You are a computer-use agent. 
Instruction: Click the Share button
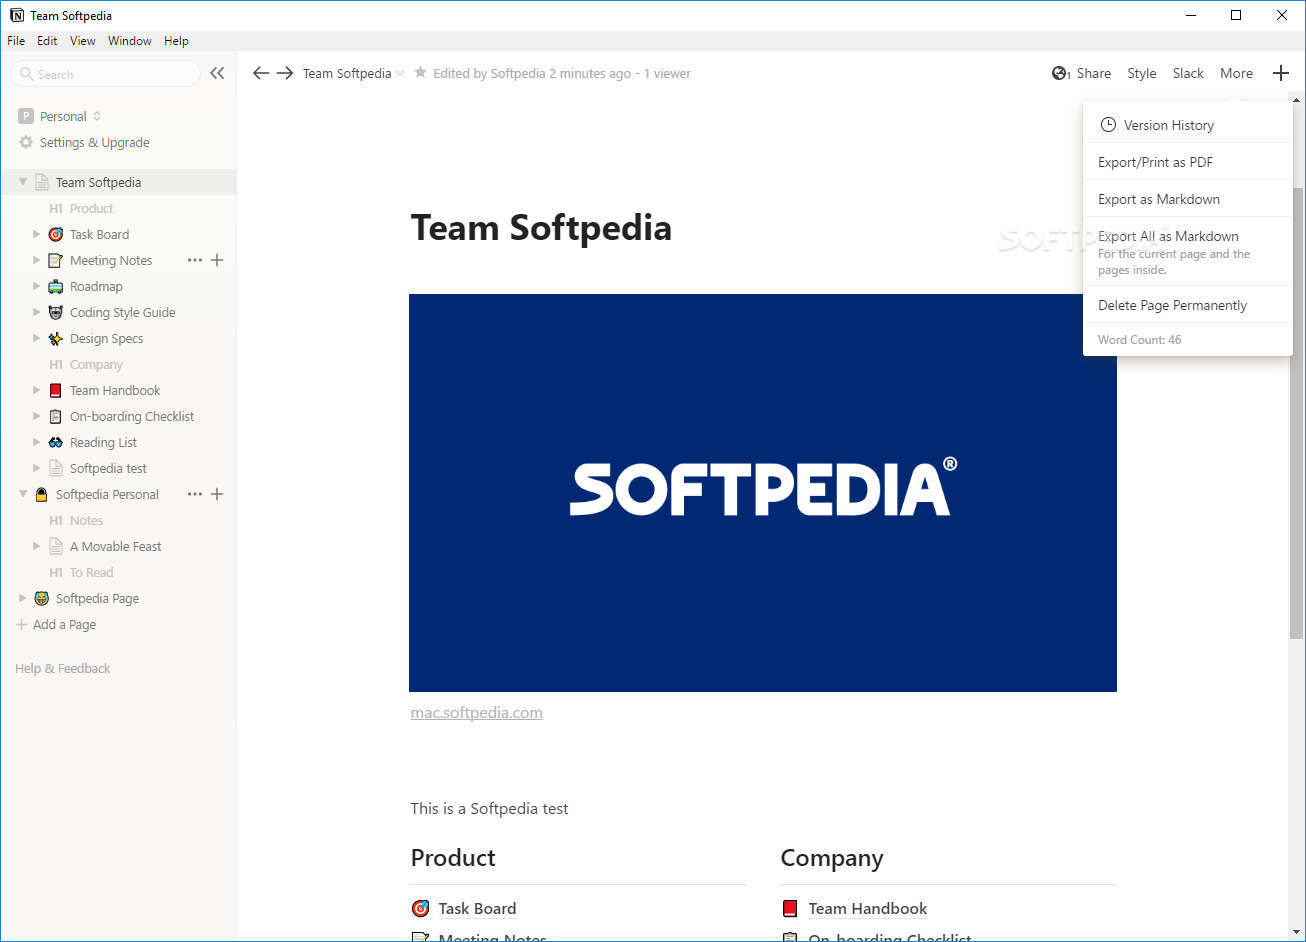tap(1082, 73)
